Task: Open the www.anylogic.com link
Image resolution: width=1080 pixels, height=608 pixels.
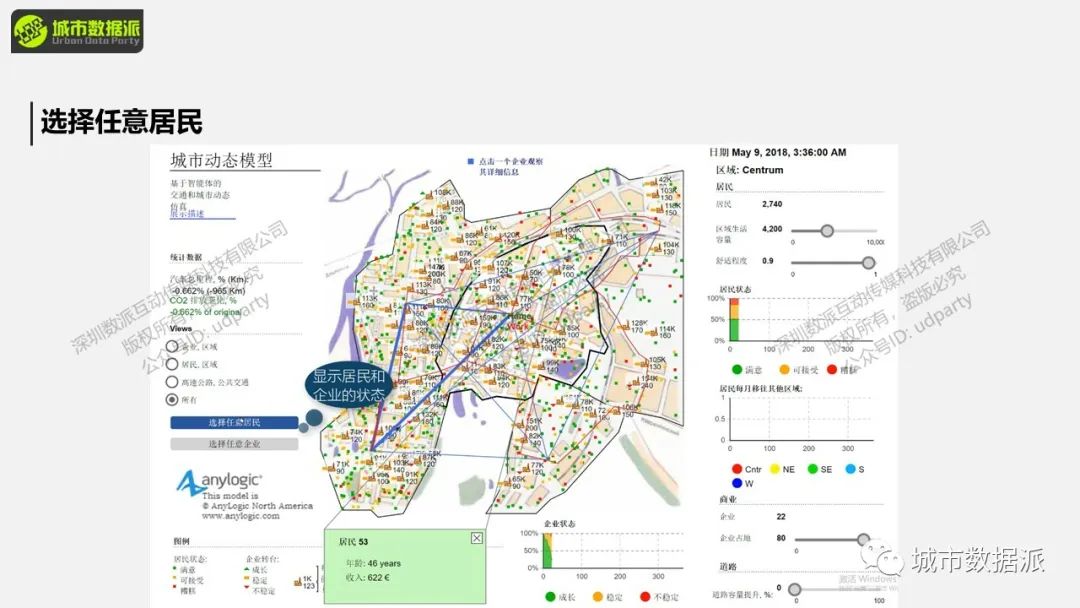Action: point(240,516)
